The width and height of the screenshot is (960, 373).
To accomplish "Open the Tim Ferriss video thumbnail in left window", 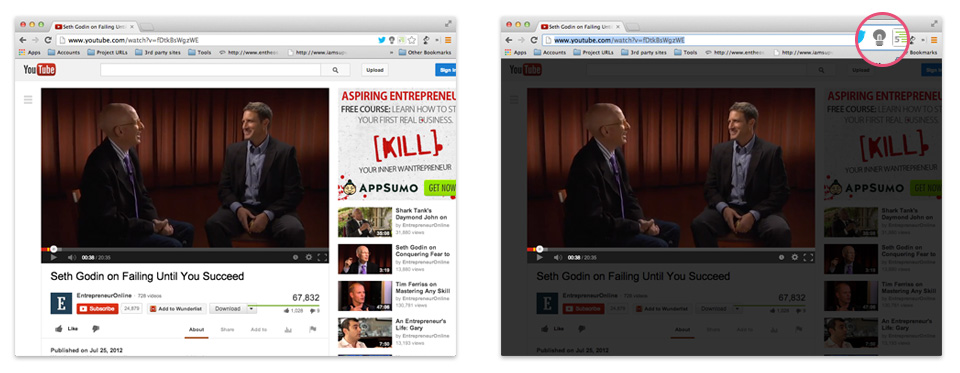I will [x=365, y=296].
